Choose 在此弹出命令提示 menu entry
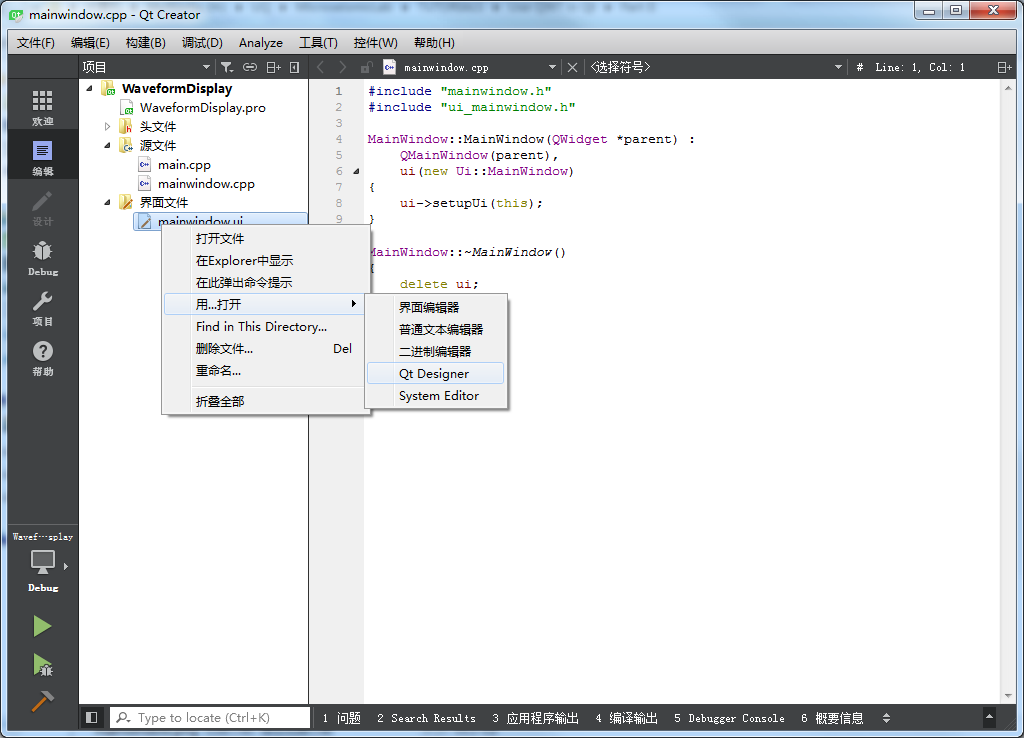 pyautogui.click(x=265, y=283)
